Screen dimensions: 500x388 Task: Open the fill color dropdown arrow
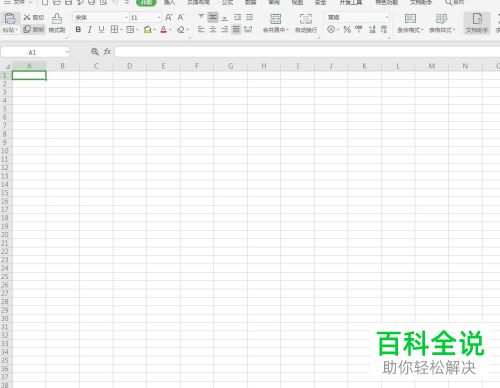click(154, 30)
